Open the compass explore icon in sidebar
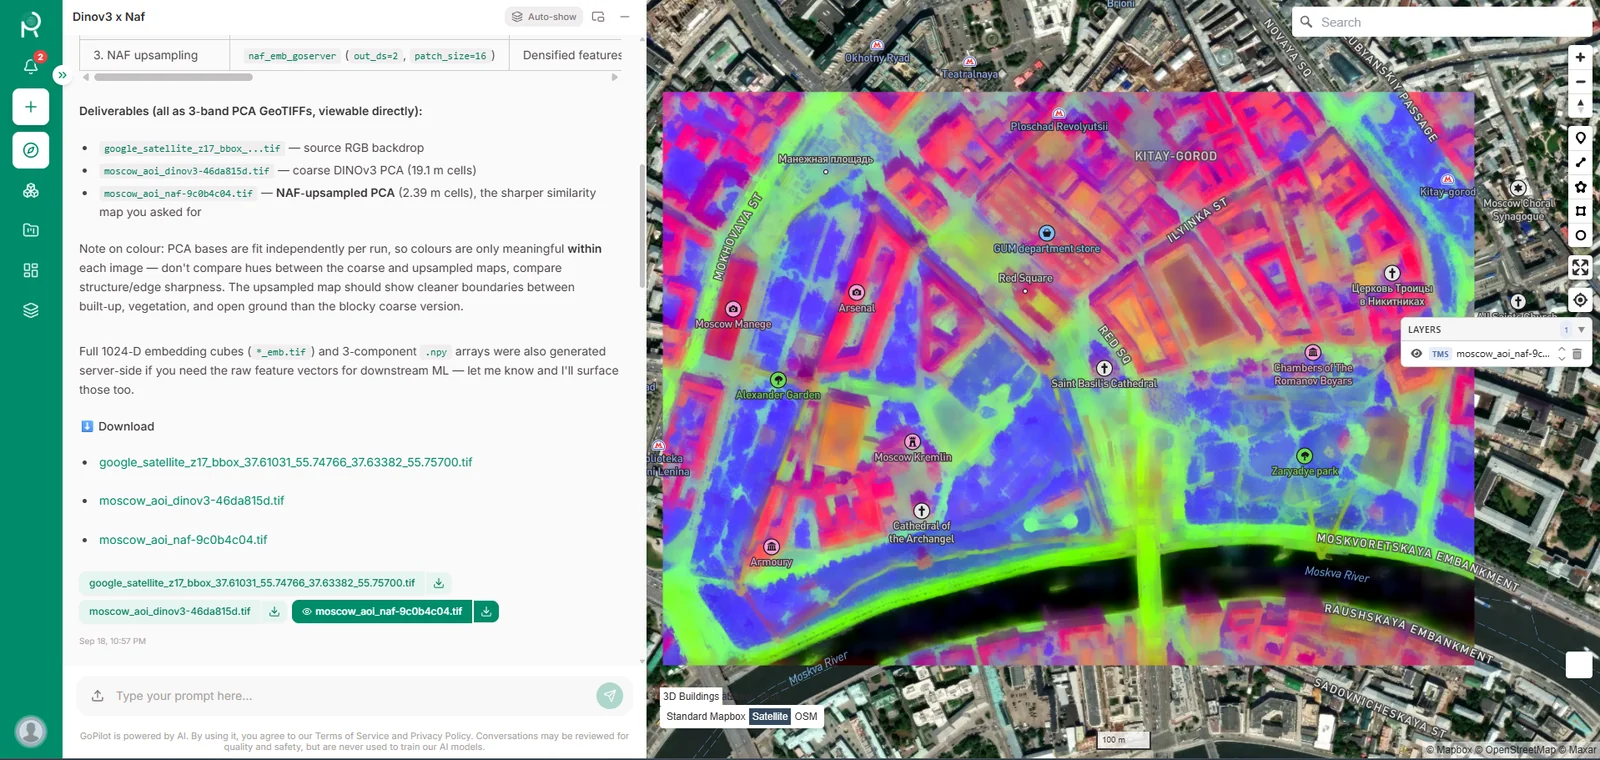The width and height of the screenshot is (1600, 760). 31,150
